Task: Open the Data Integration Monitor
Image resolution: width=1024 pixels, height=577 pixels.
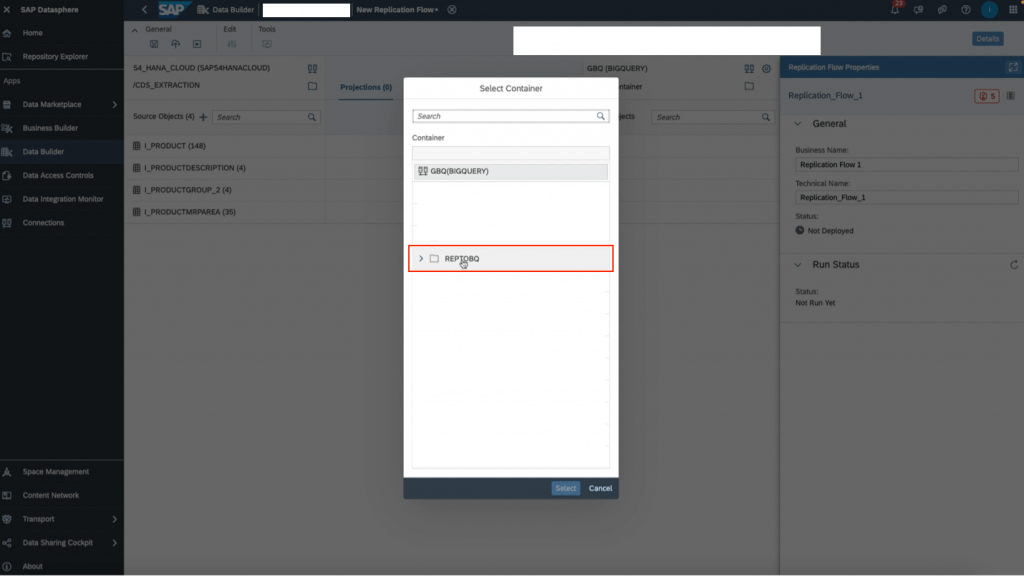Action: pos(63,199)
